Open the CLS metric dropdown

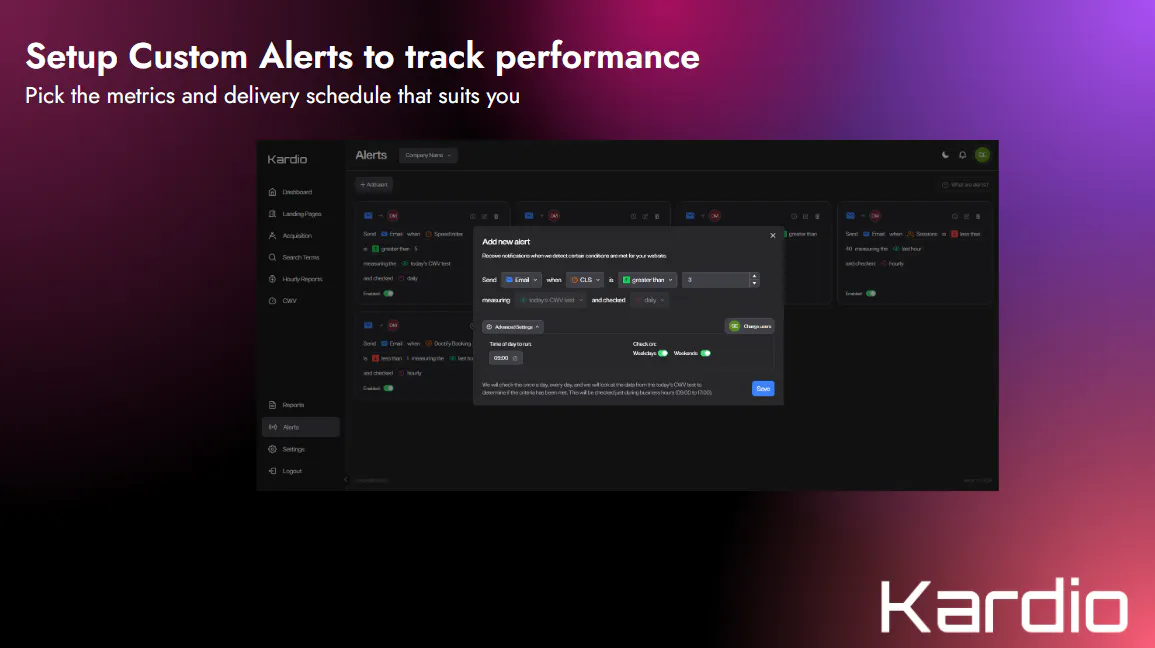tap(586, 280)
